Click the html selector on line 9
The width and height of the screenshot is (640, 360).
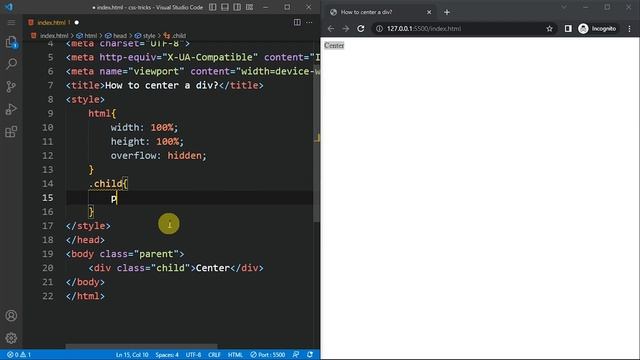coord(100,113)
